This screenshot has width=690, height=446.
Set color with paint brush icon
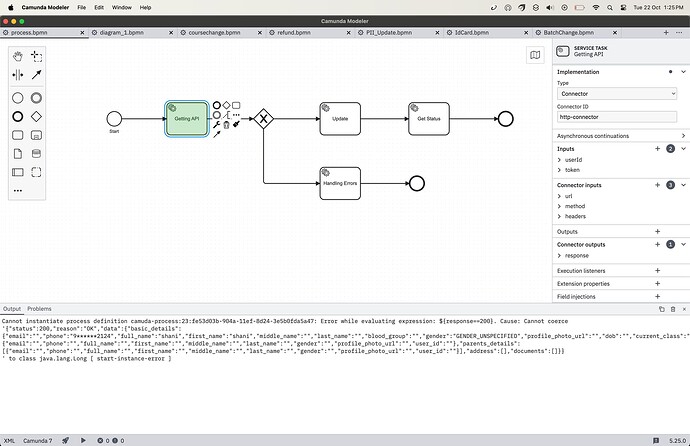click(x=236, y=124)
